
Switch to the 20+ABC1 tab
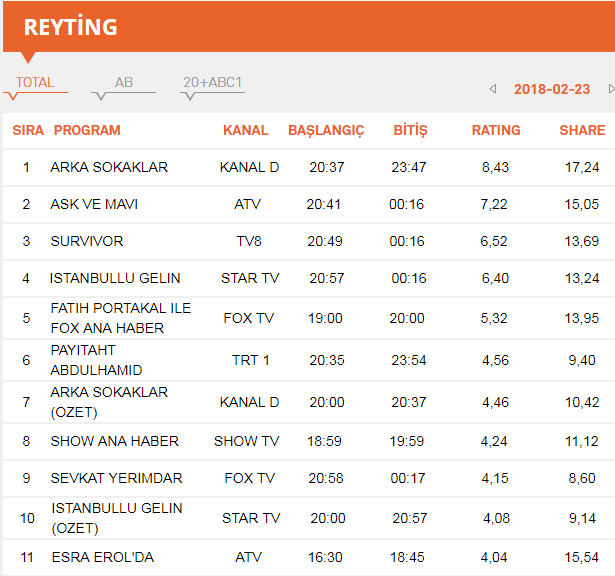pos(212,83)
